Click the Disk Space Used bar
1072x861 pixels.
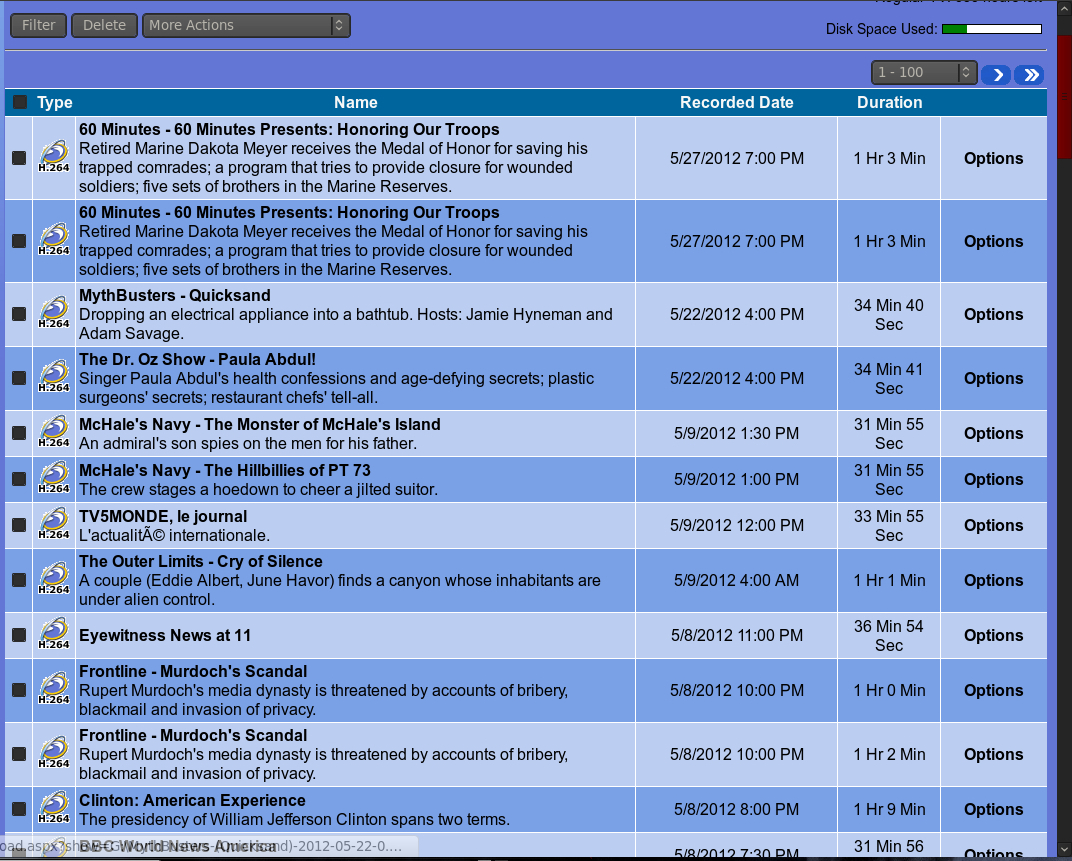coord(991,29)
